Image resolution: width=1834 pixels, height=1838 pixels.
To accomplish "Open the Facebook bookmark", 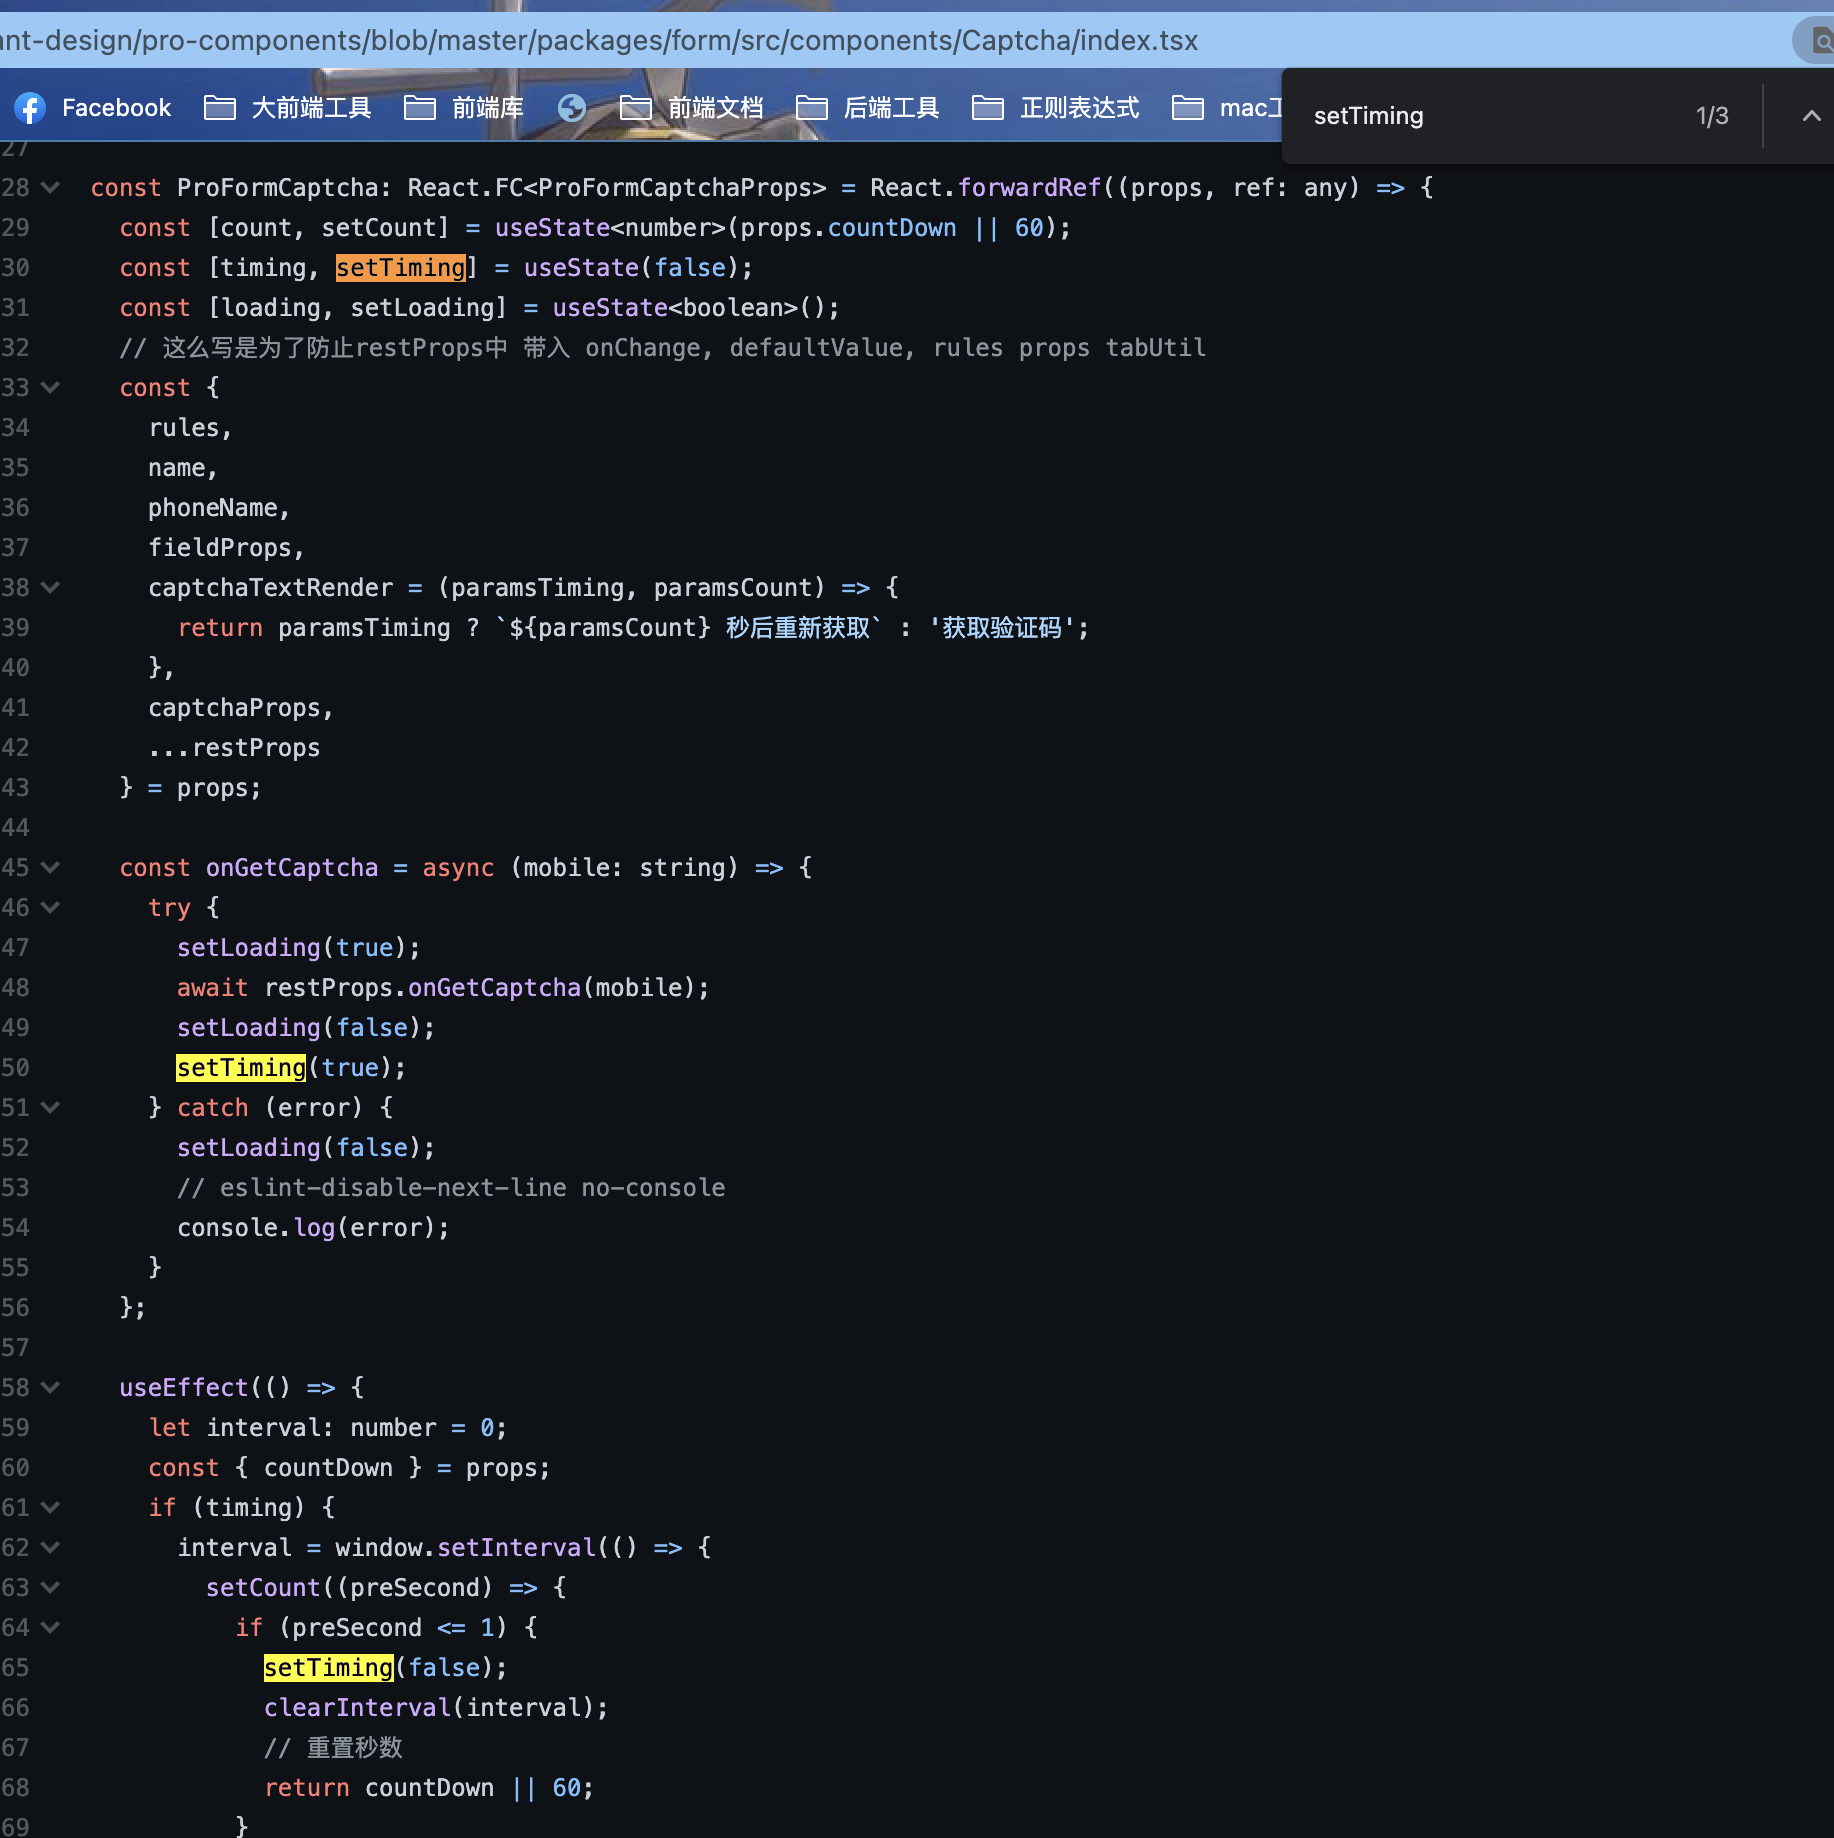I will click(x=93, y=108).
